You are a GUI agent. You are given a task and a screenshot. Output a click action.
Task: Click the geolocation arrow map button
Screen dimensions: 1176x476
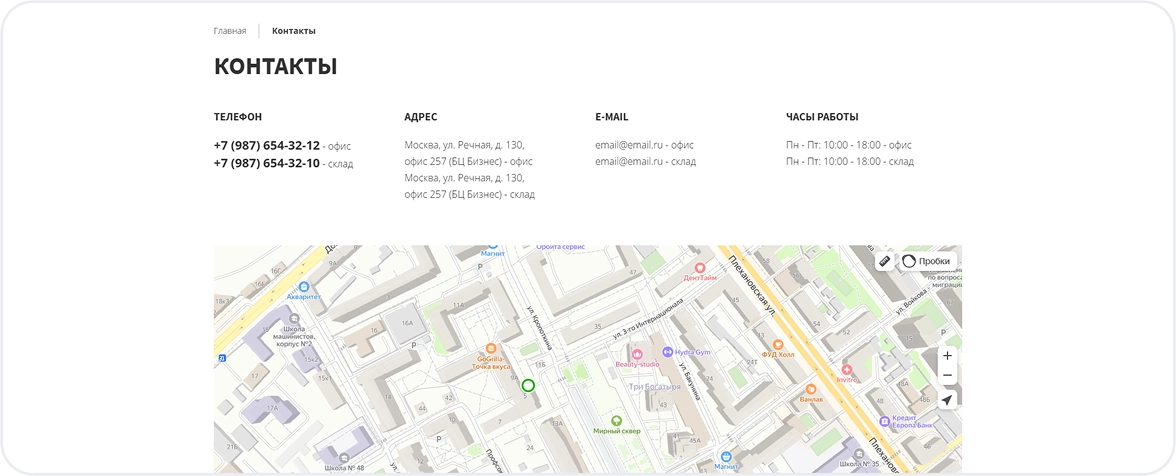coord(947,400)
